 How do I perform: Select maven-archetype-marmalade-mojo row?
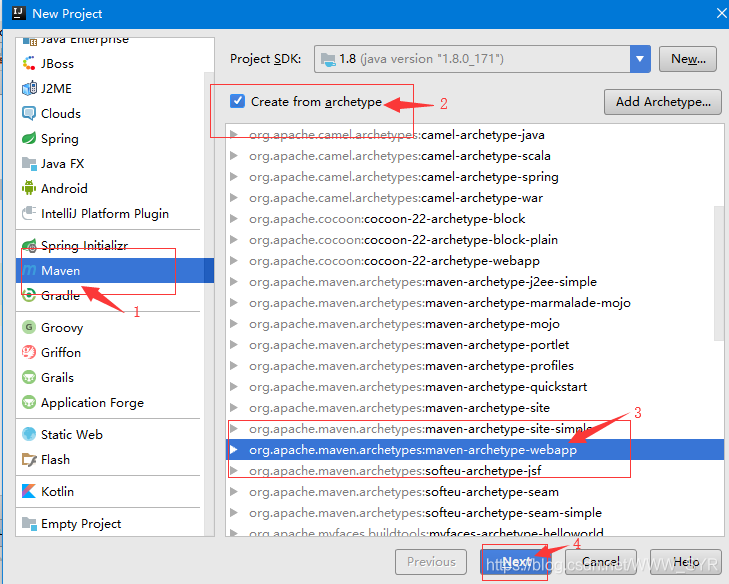click(x=475, y=303)
